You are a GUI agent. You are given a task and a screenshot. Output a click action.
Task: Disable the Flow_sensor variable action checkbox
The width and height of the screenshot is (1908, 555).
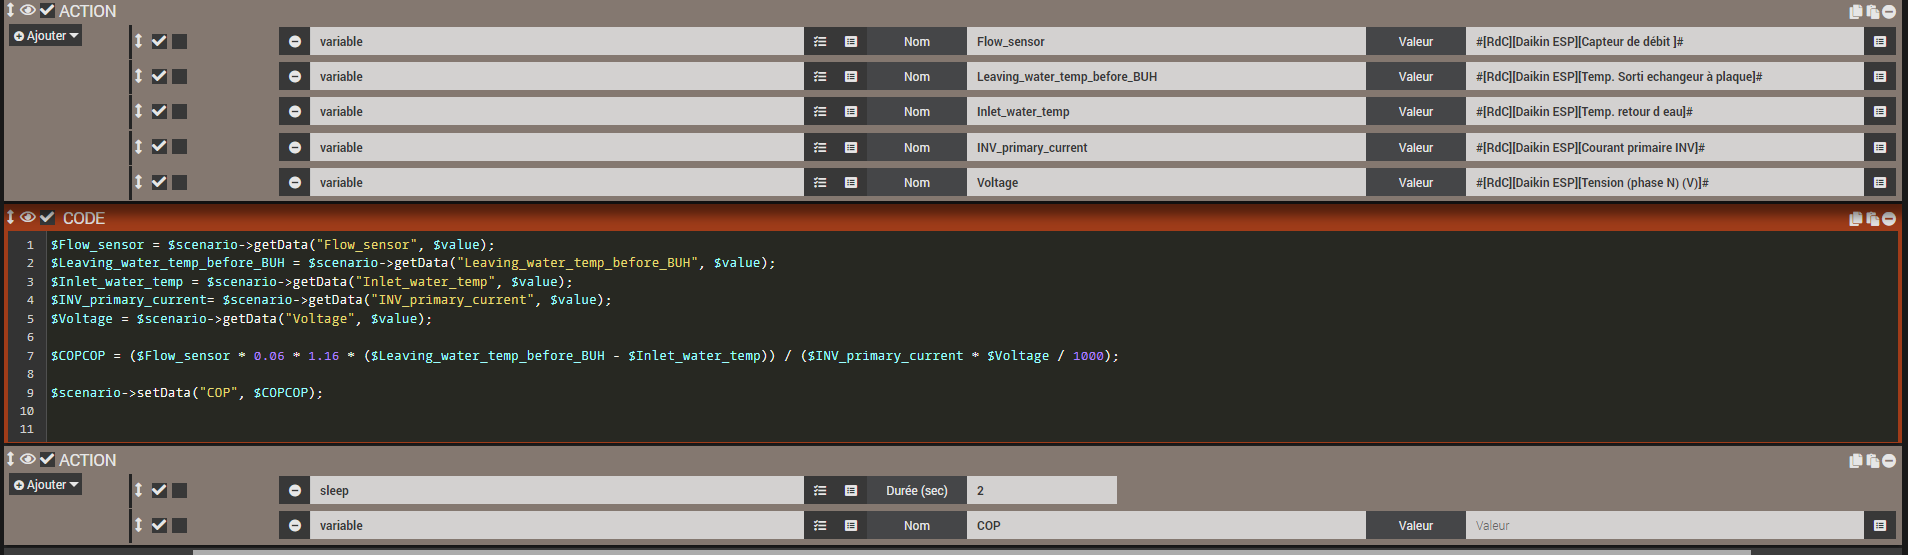[x=159, y=42]
